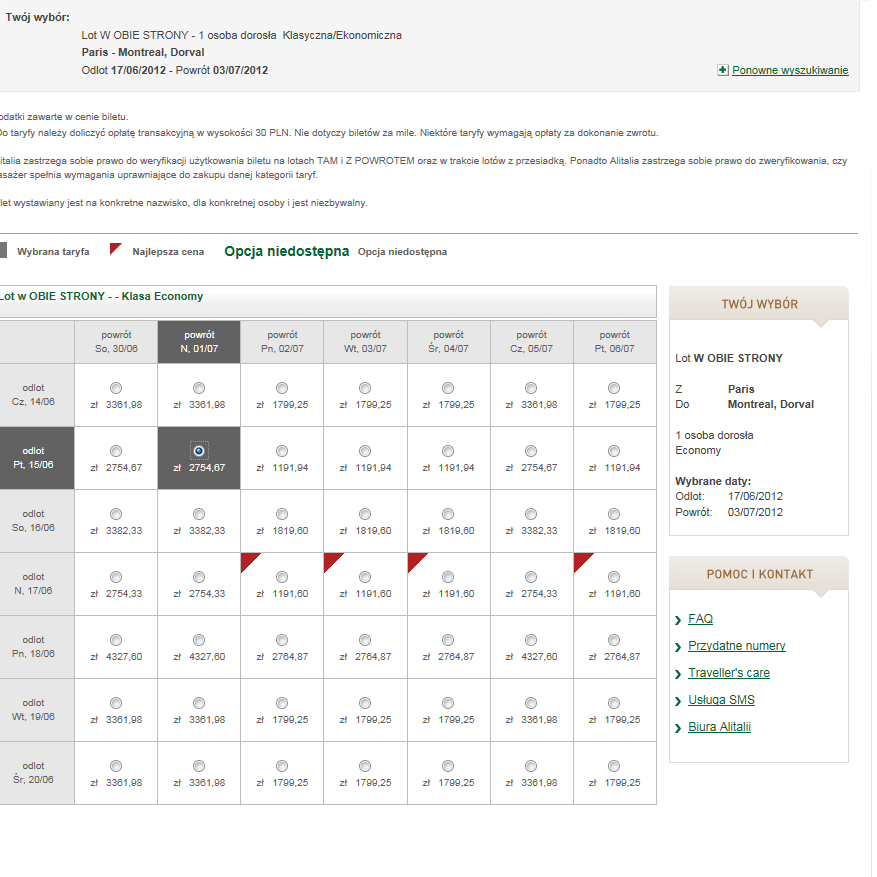Select 1191,60 fare for N, 17/06 and Wt, 03/07

(x=365, y=577)
